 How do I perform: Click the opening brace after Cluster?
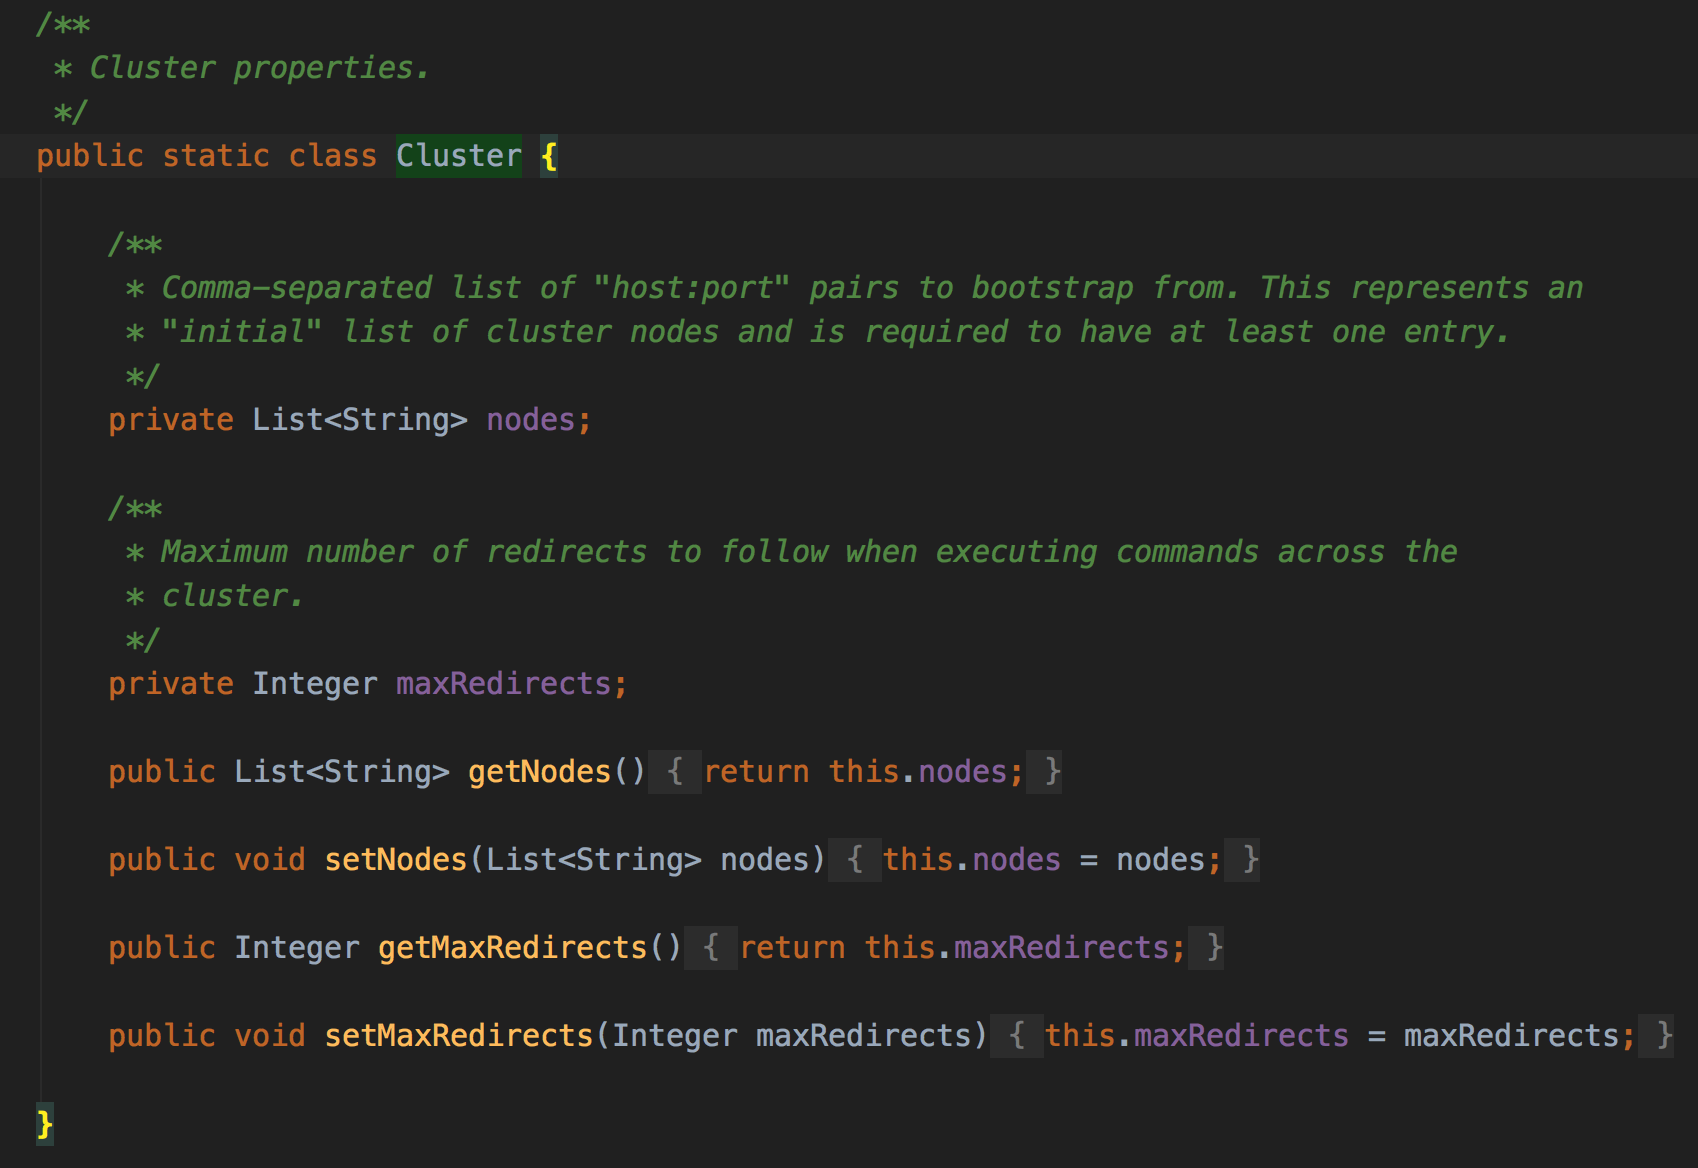click(548, 155)
